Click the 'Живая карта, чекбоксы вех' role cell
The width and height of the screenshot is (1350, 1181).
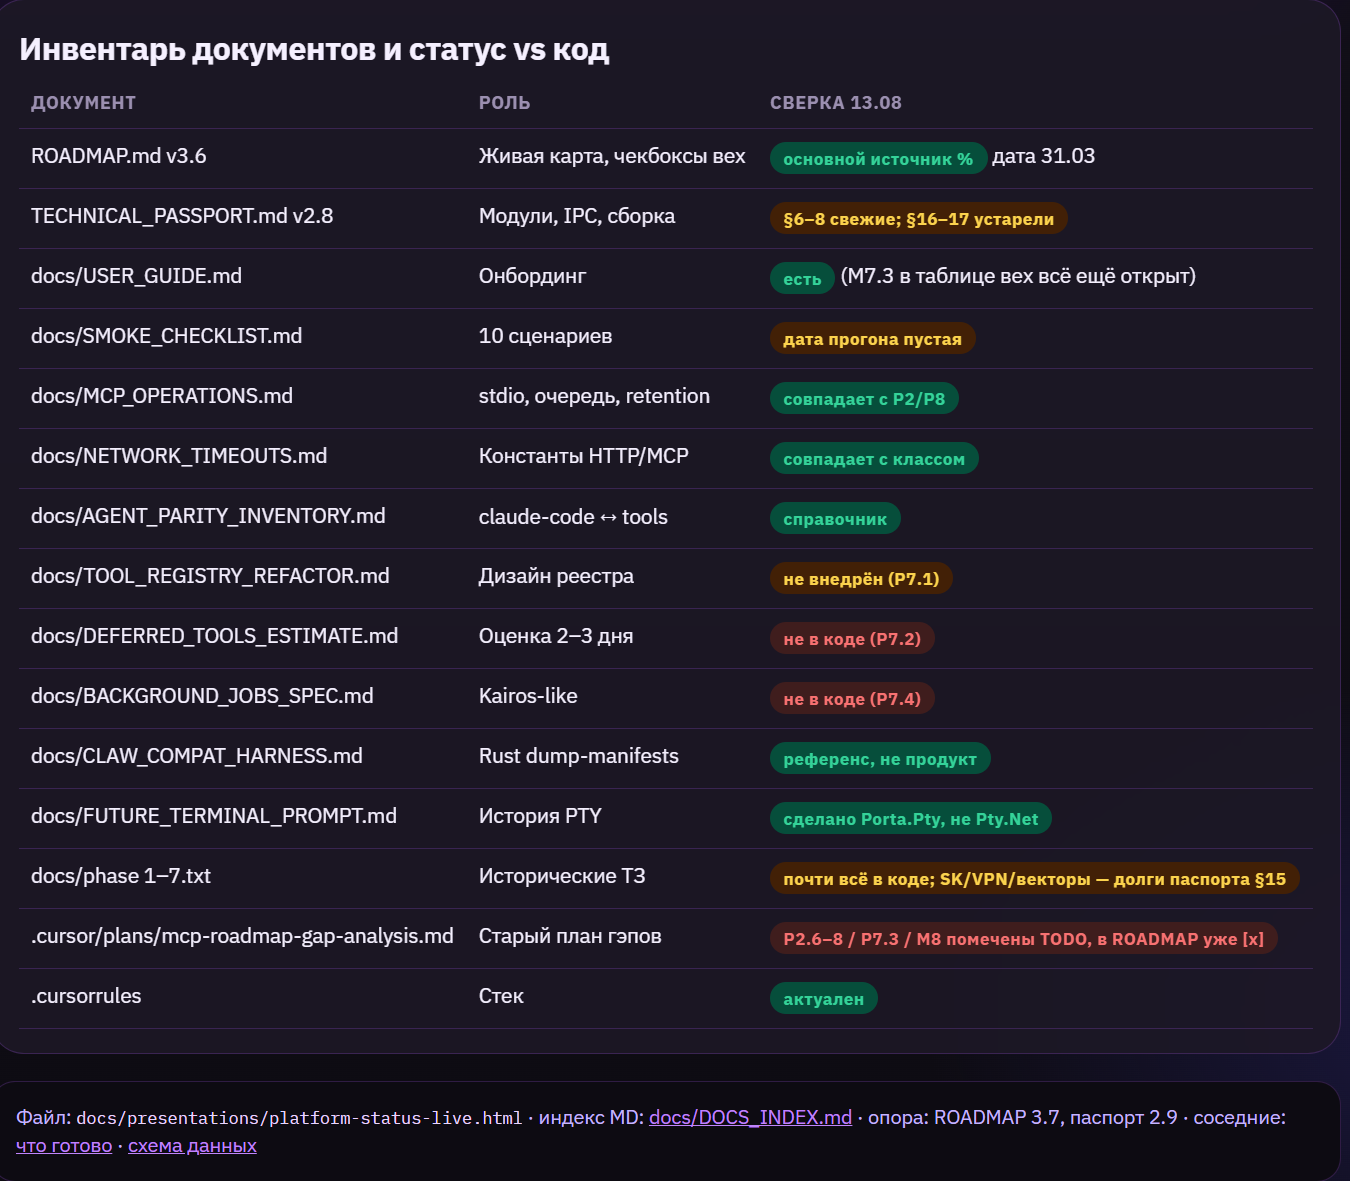pyautogui.click(x=612, y=156)
